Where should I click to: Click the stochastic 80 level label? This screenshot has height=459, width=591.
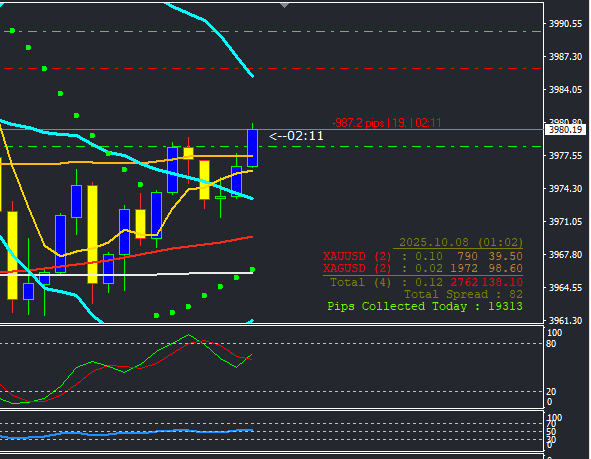tap(551, 344)
